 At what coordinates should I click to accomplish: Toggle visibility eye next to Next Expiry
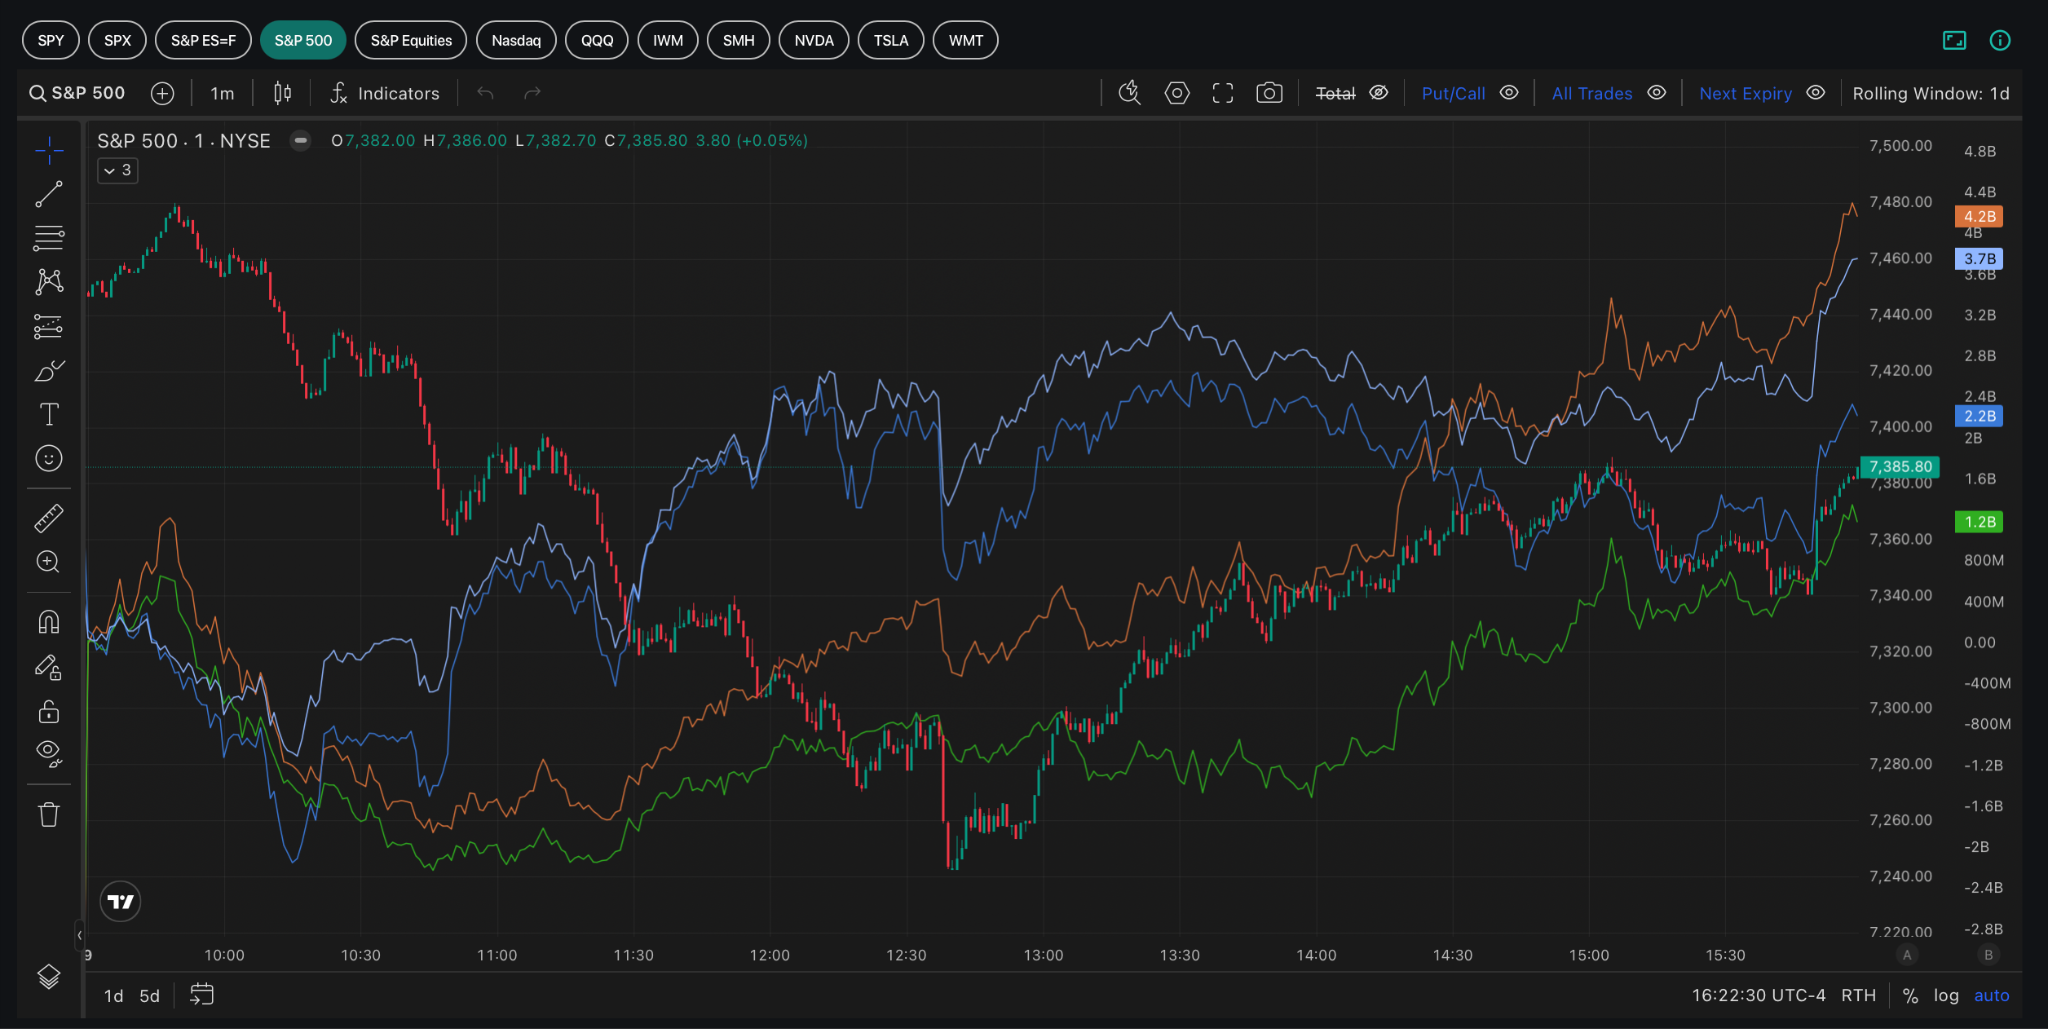point(1816,93)
